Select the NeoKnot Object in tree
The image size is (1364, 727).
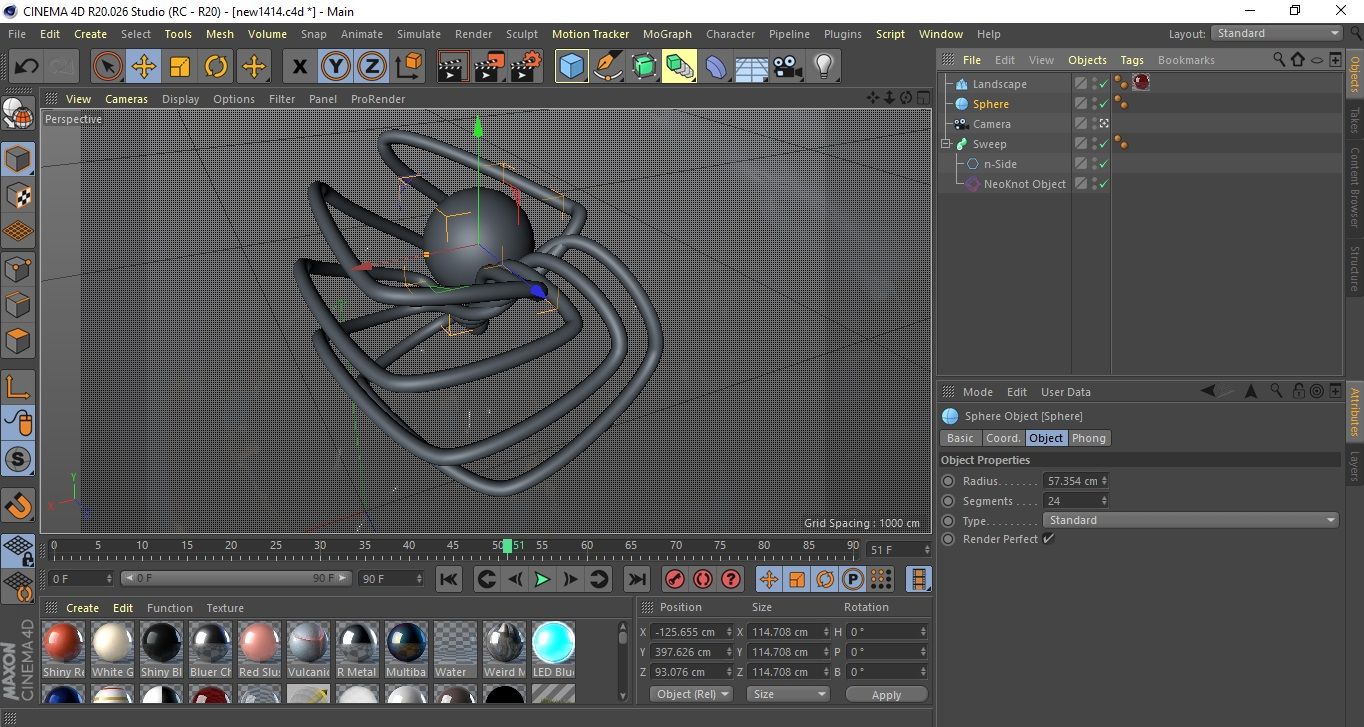(x=1024, y=184)
